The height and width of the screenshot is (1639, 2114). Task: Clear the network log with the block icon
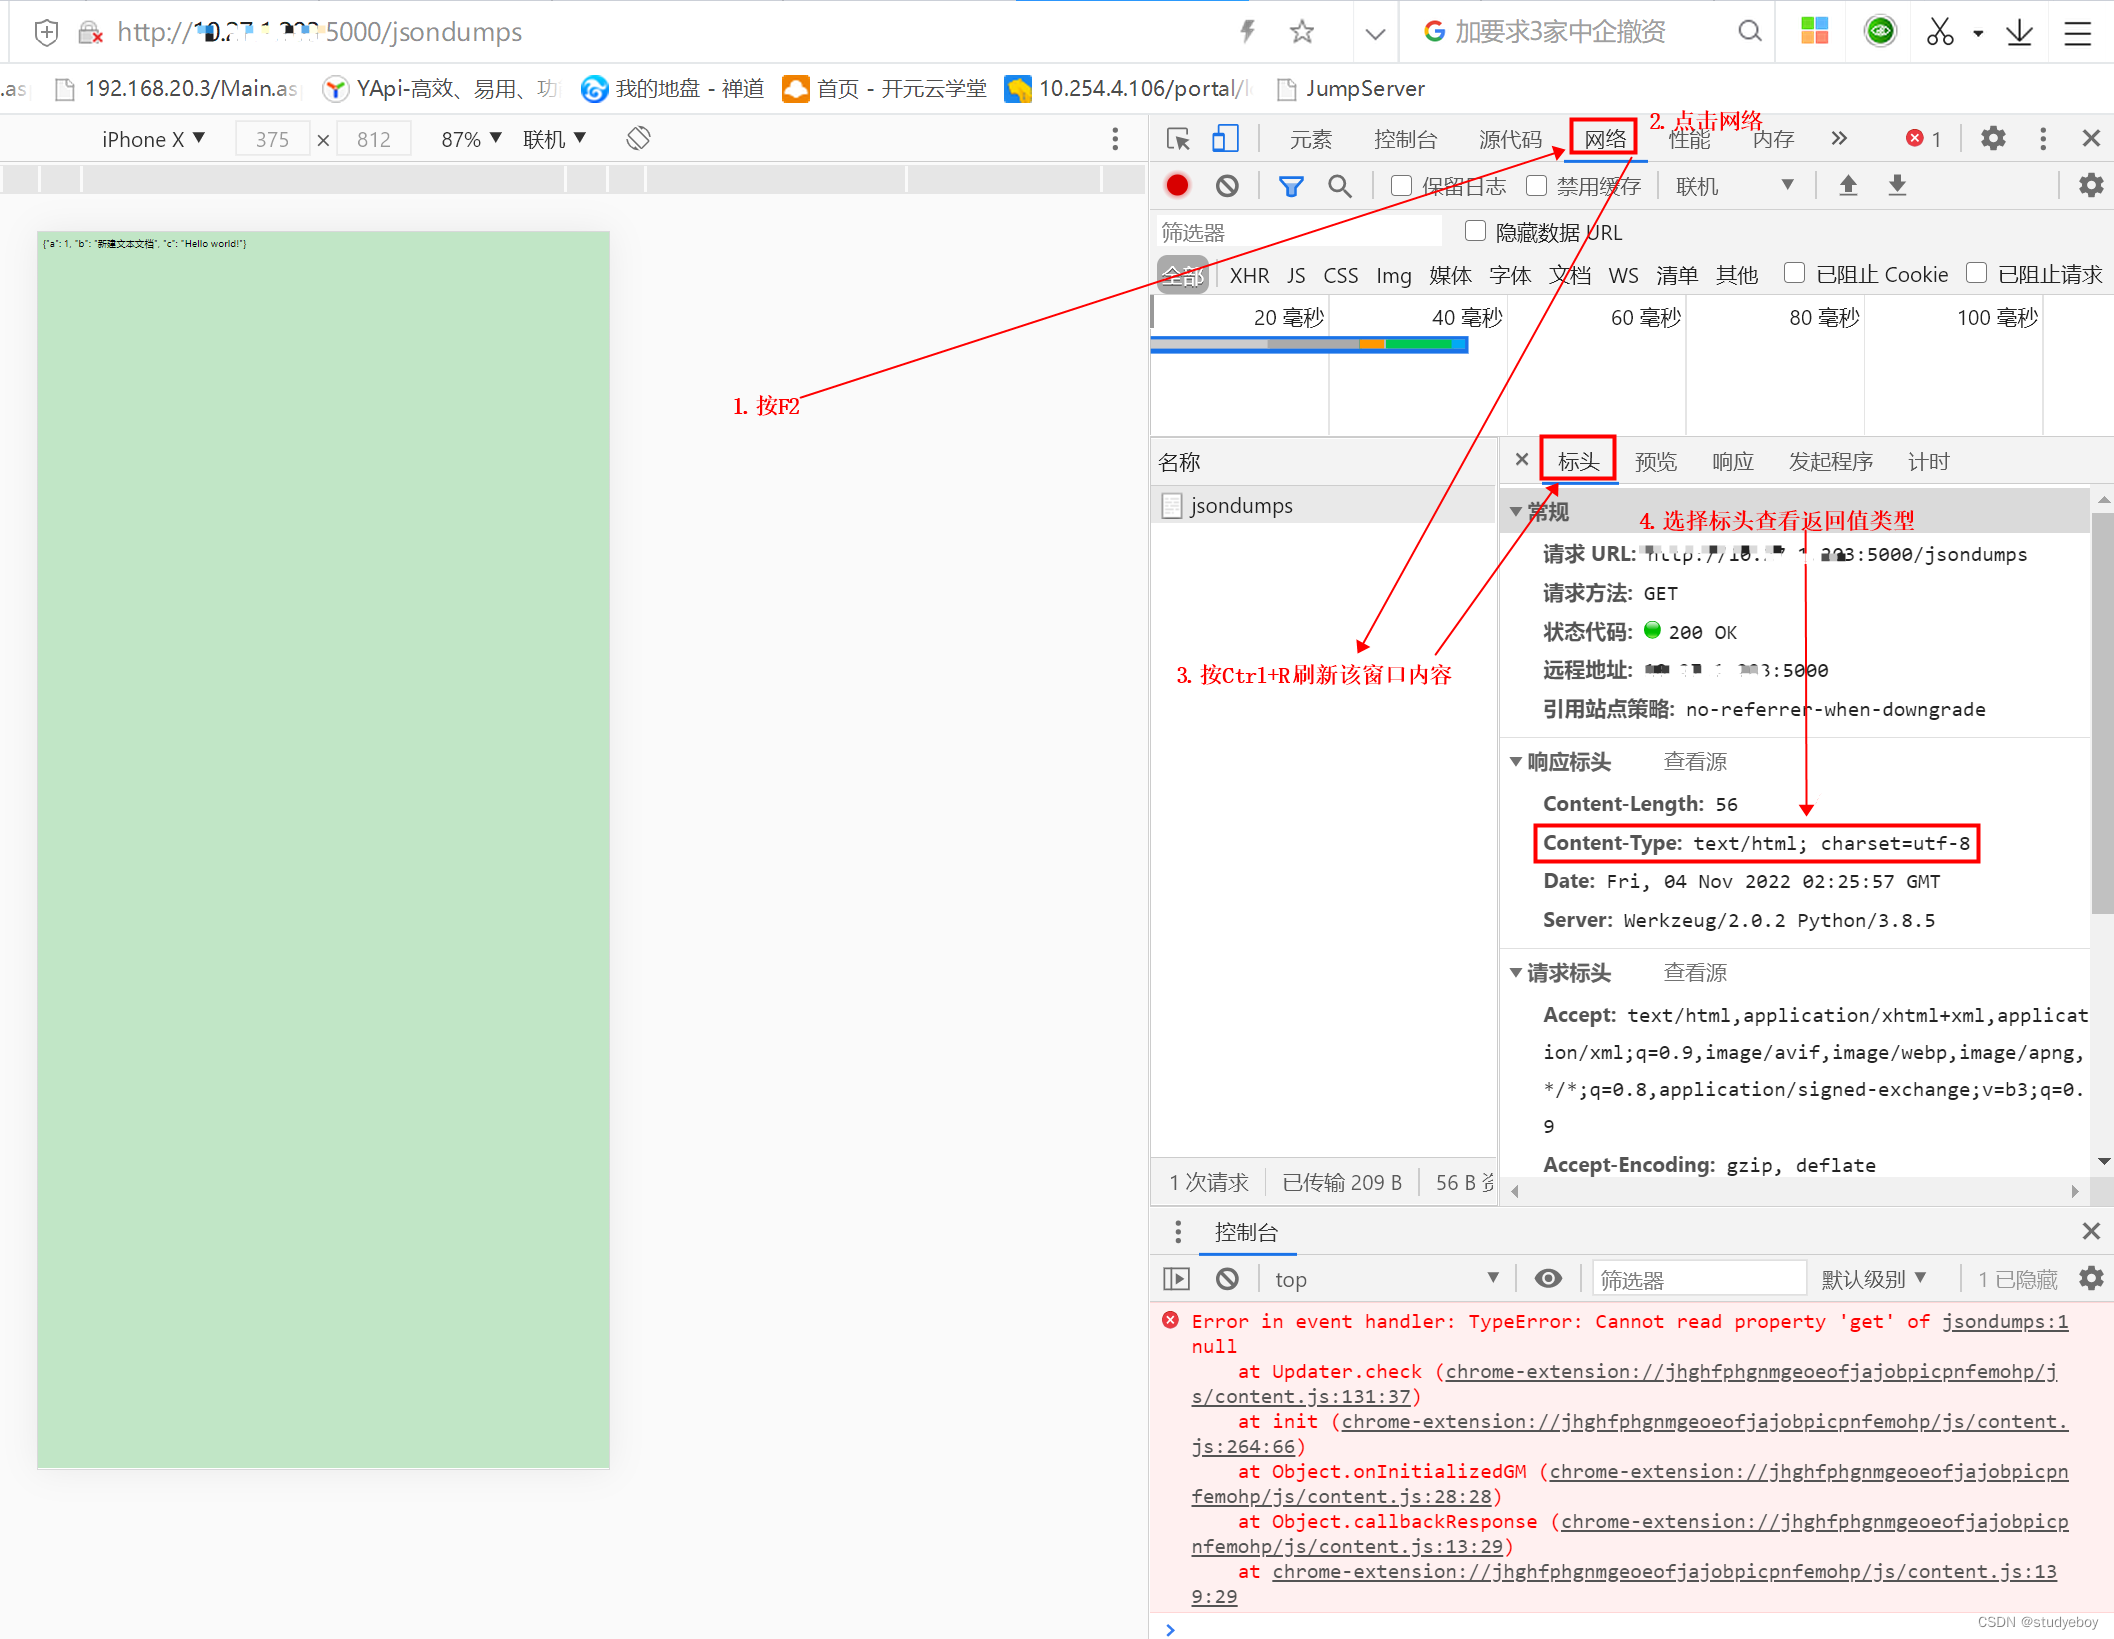point(1227,186)
